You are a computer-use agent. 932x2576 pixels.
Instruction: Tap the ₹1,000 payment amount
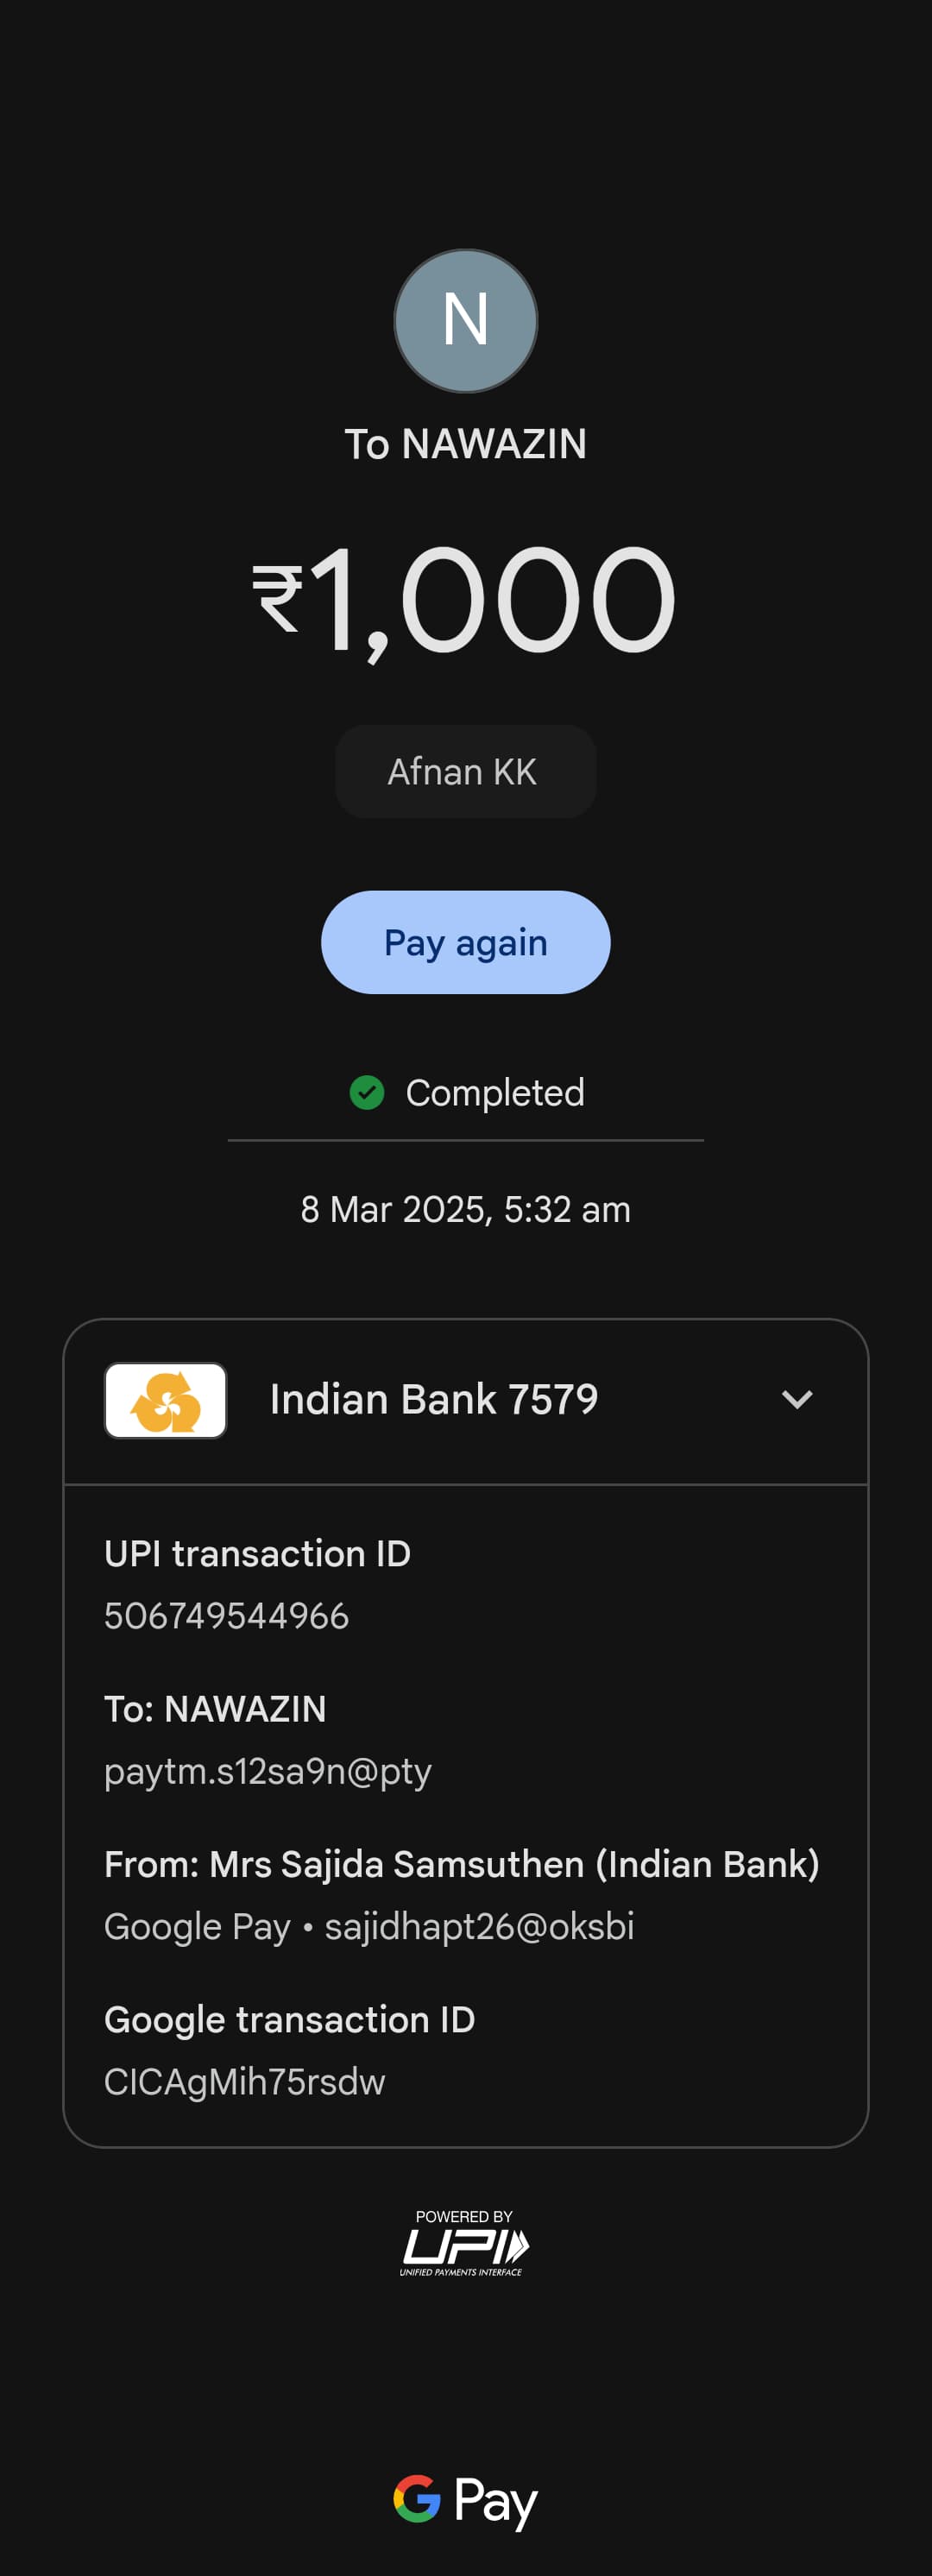point(465,600)
